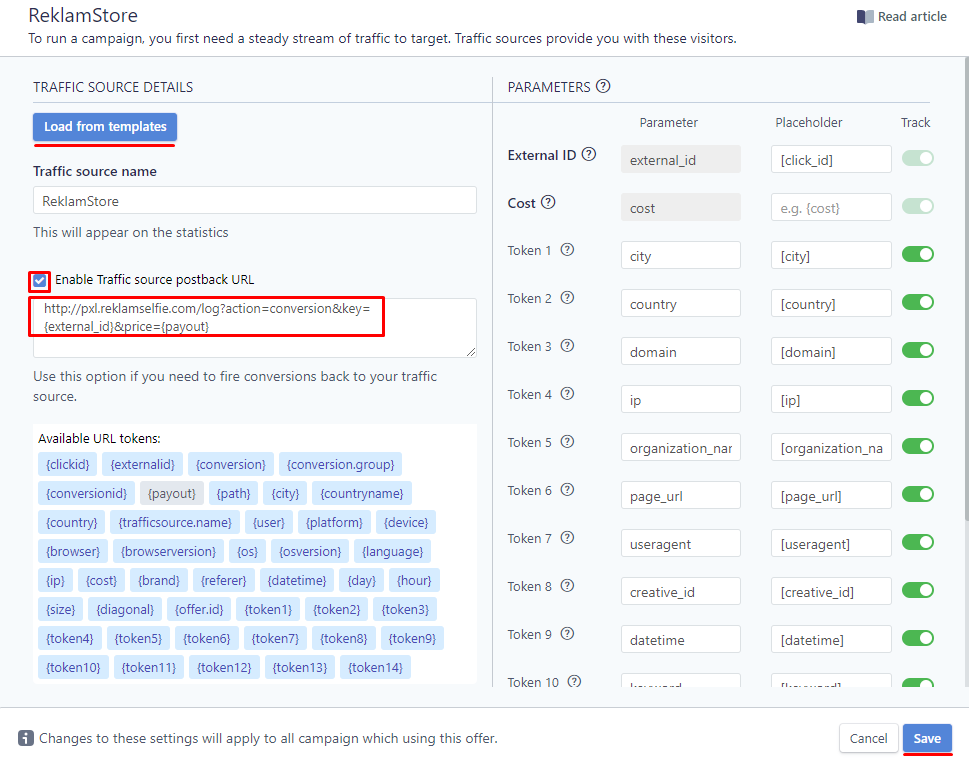Edit Token 6 parameter field page_url
The width and height of the screenshot is (969, 767).
pyautogui.click(x=680, y=496)
